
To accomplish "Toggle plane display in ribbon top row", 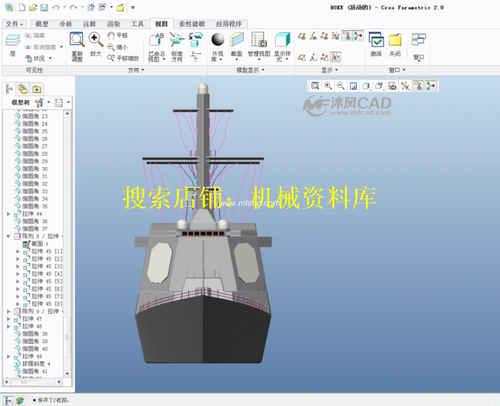I will coord(302,36).
